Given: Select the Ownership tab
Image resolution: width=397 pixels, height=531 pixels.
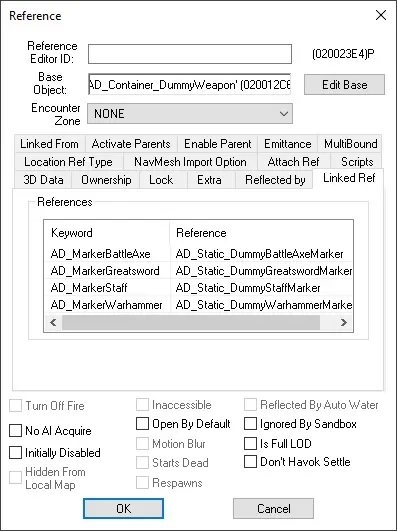Looking at the screenshot, I should tap(106, 179).
